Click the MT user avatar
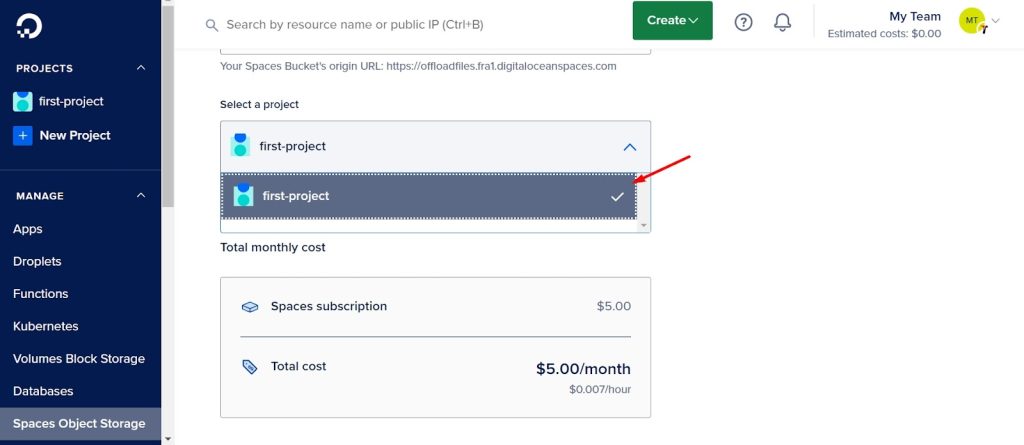This screenshot has width=1024, height=445. (972, 21)
